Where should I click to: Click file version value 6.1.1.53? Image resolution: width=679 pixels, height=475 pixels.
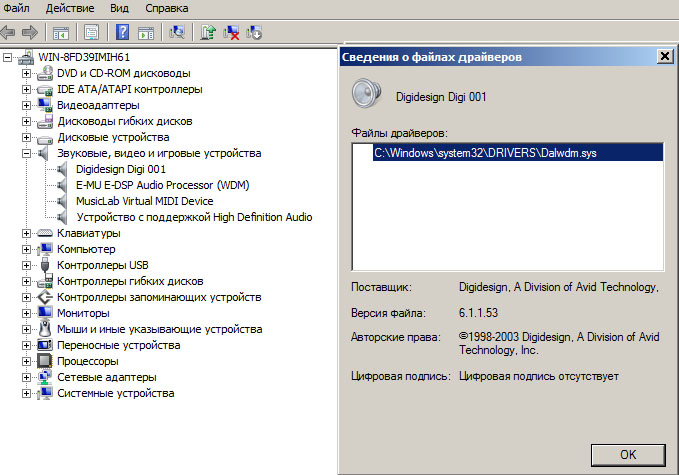[479, 313]
